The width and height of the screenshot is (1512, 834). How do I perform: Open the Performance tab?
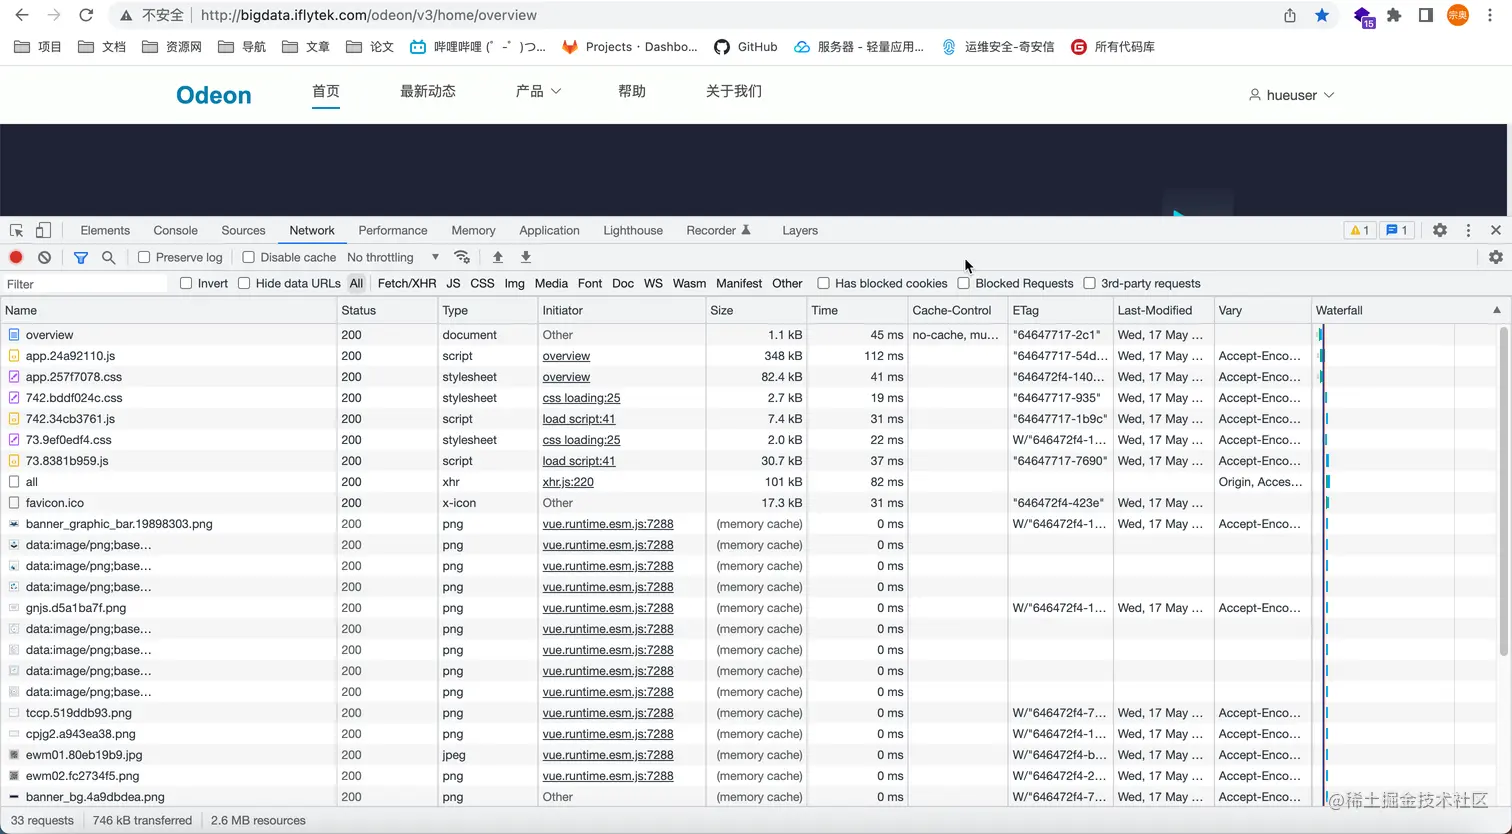click(x=393, y=230)
